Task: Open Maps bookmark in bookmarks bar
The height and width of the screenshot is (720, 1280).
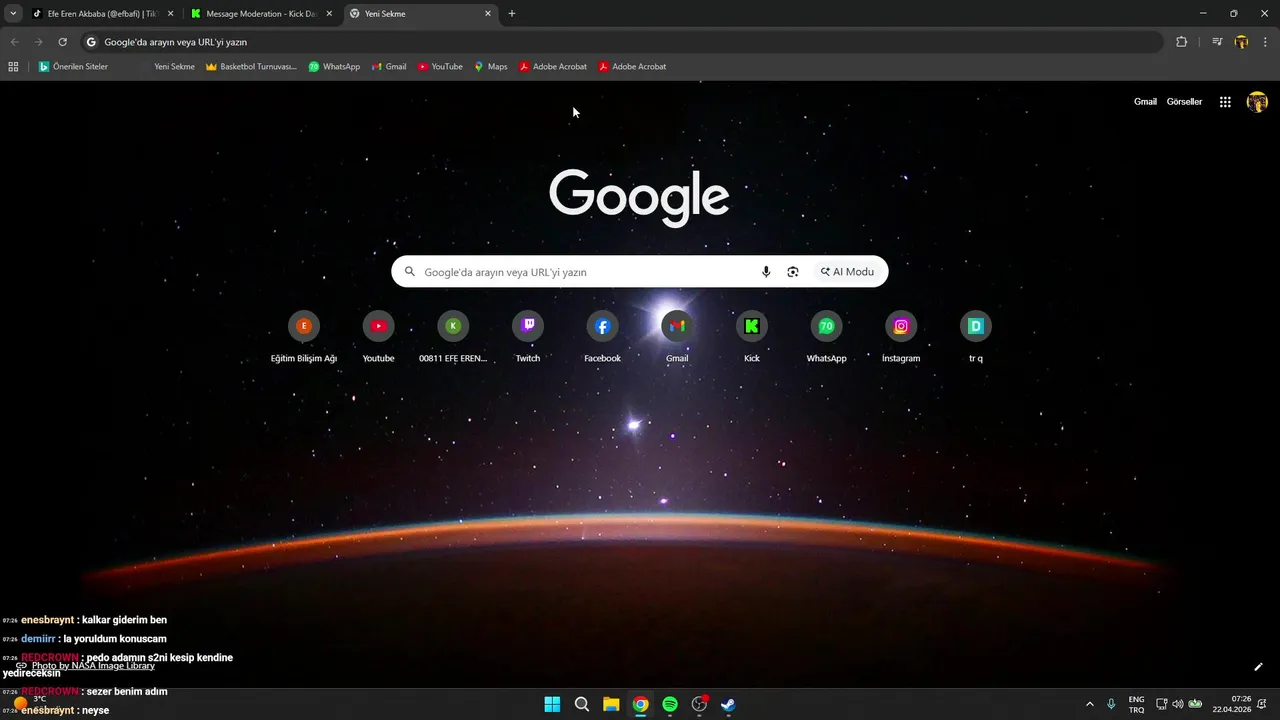Action: [x=490, y=67]
